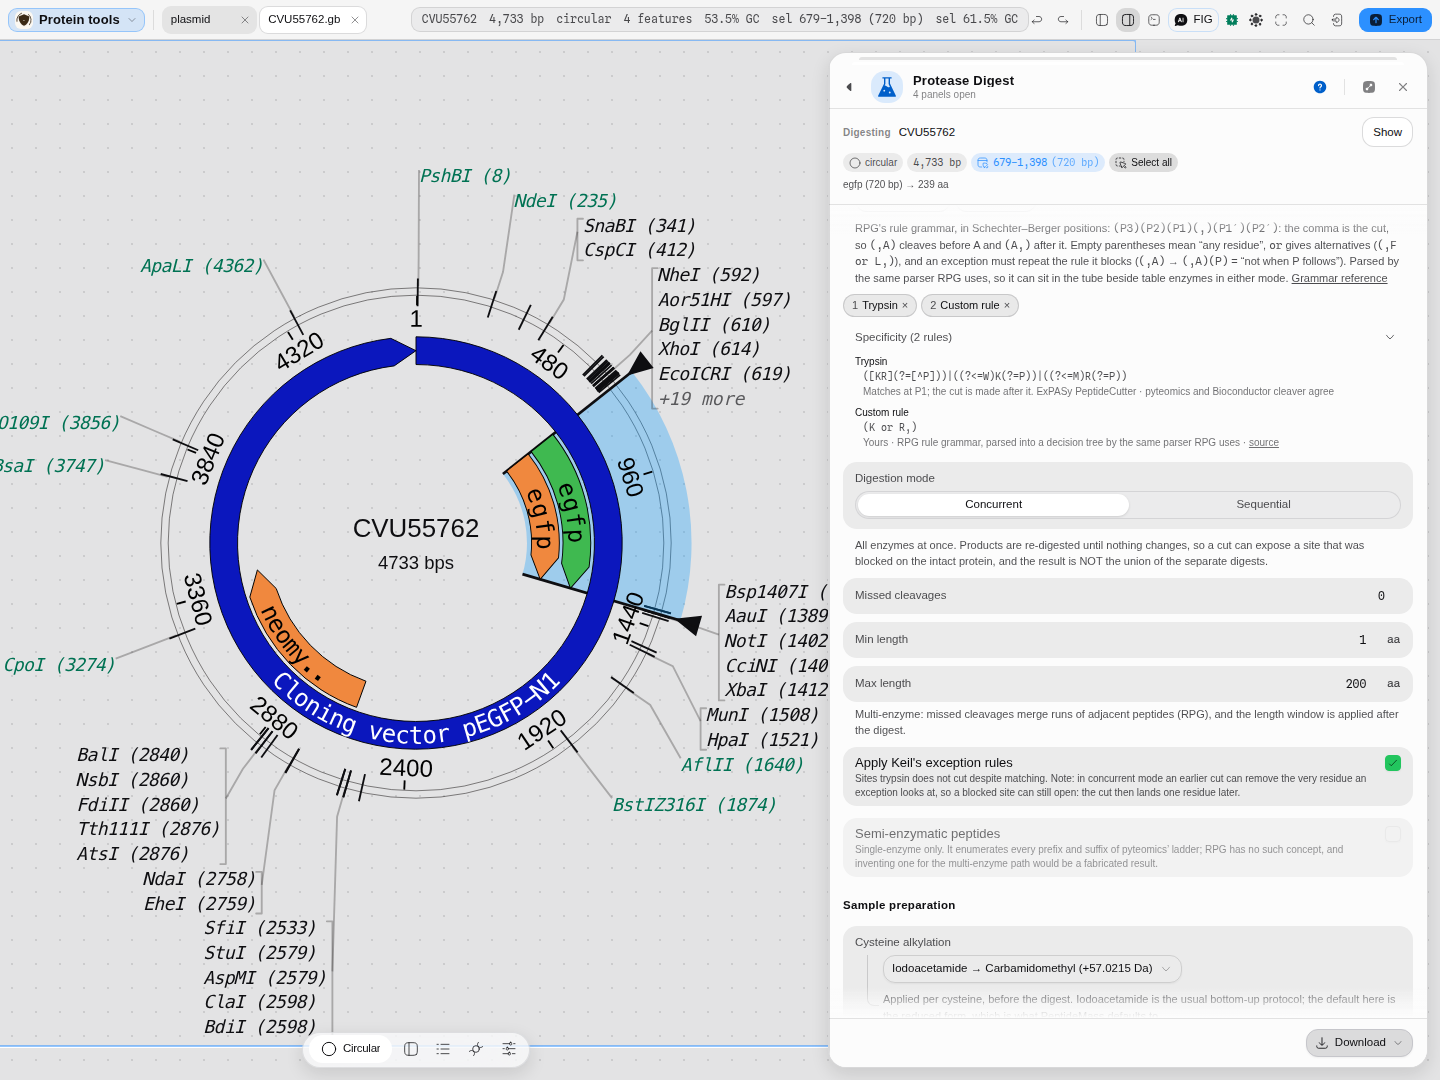Open the FIG AI assistant button
Image resolution: width=1440 pixels, height=1080 pixels.
point(1193,20)
